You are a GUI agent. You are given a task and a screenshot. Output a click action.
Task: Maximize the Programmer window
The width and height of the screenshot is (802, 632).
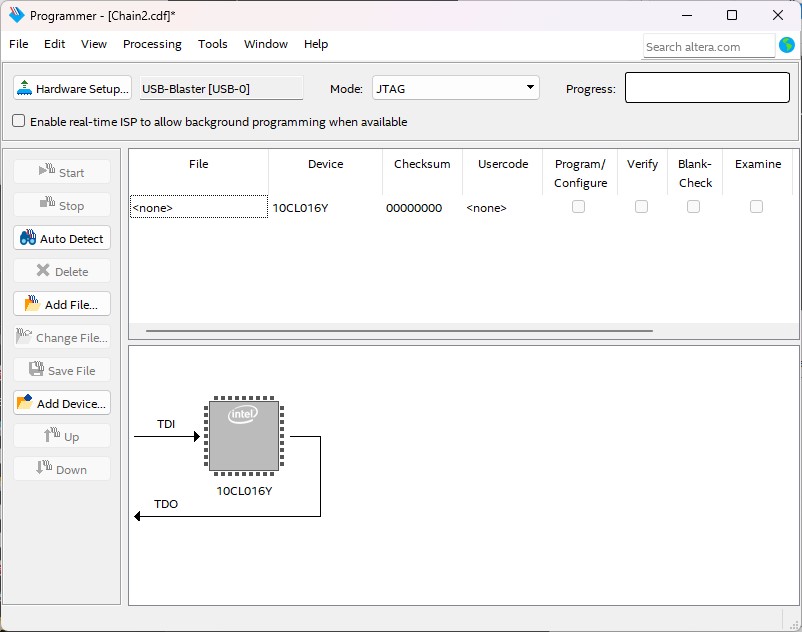tap(732, 15)
